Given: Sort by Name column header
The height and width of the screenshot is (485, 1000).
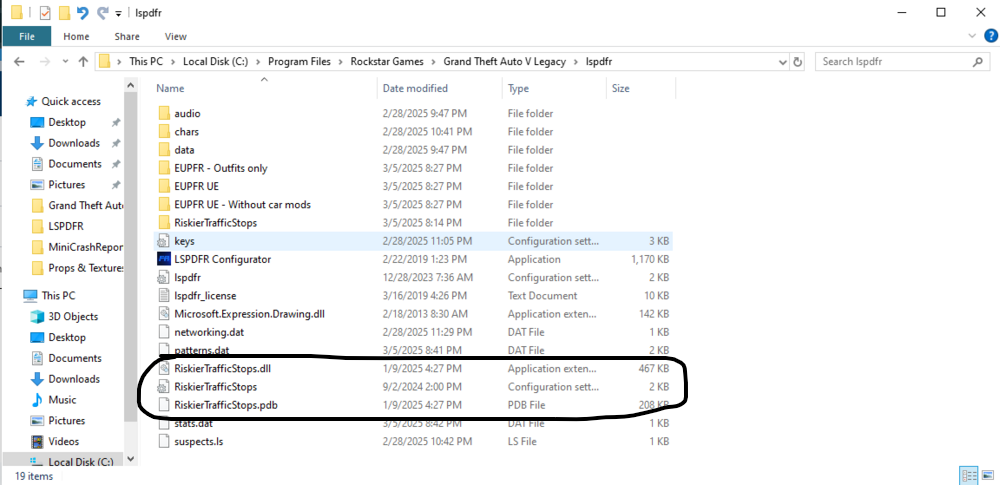Looking at the screenshot, I should [x=170, y=89].
